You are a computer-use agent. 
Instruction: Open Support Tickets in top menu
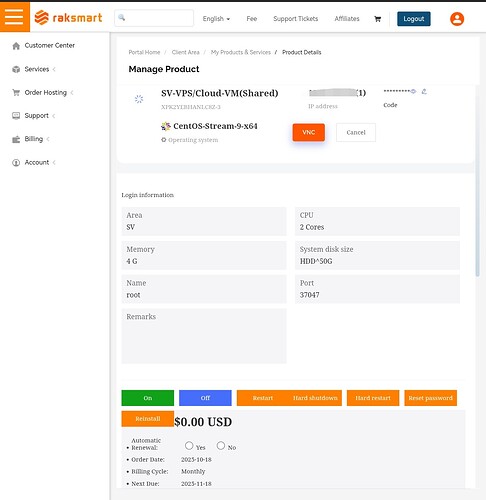coord(295,19)
